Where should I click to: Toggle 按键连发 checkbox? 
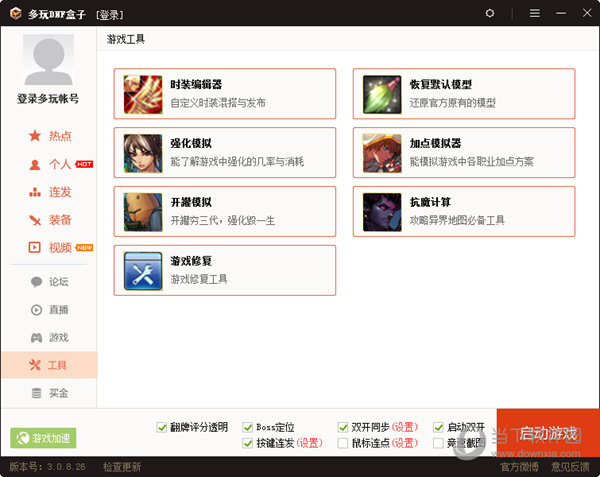point(248,443)
